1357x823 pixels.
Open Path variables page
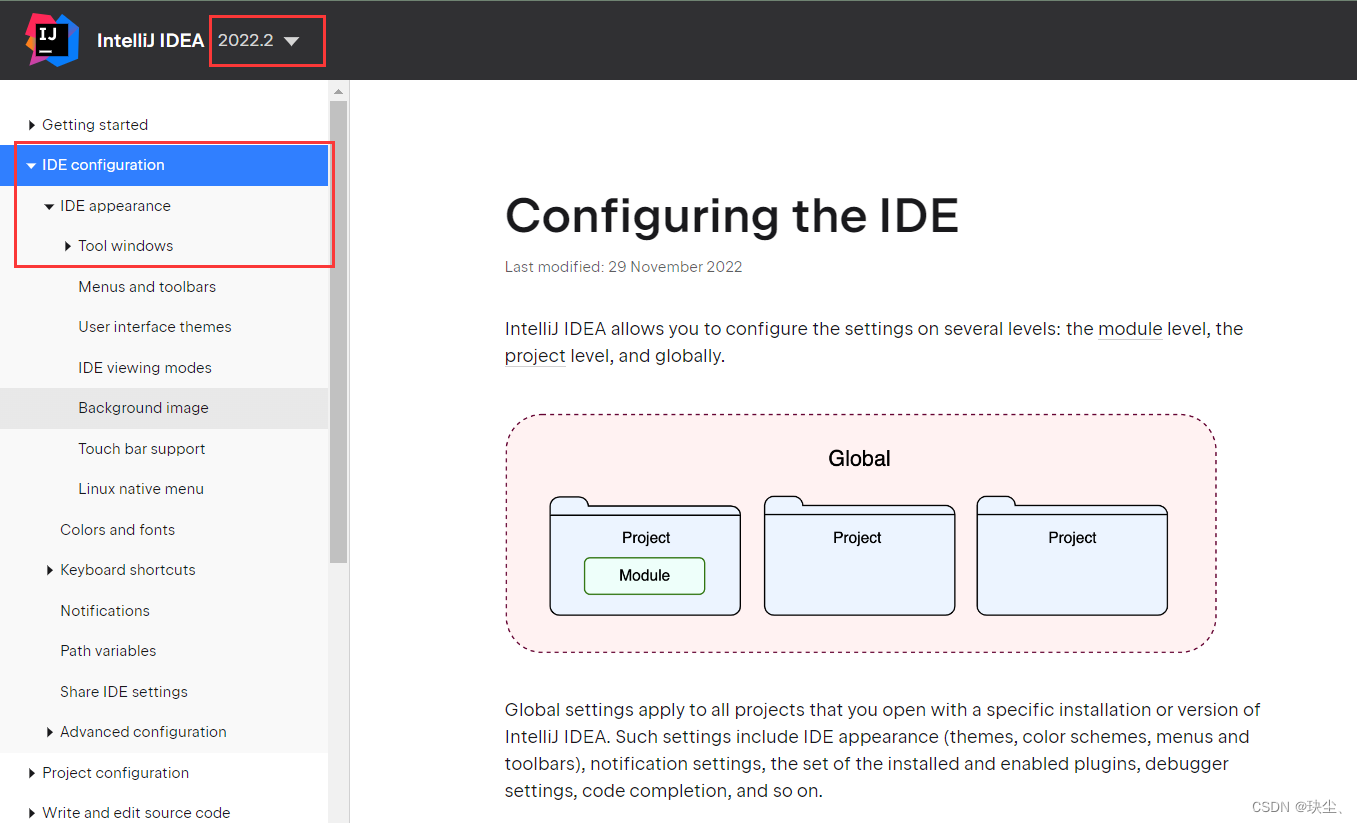pos(108,651)
